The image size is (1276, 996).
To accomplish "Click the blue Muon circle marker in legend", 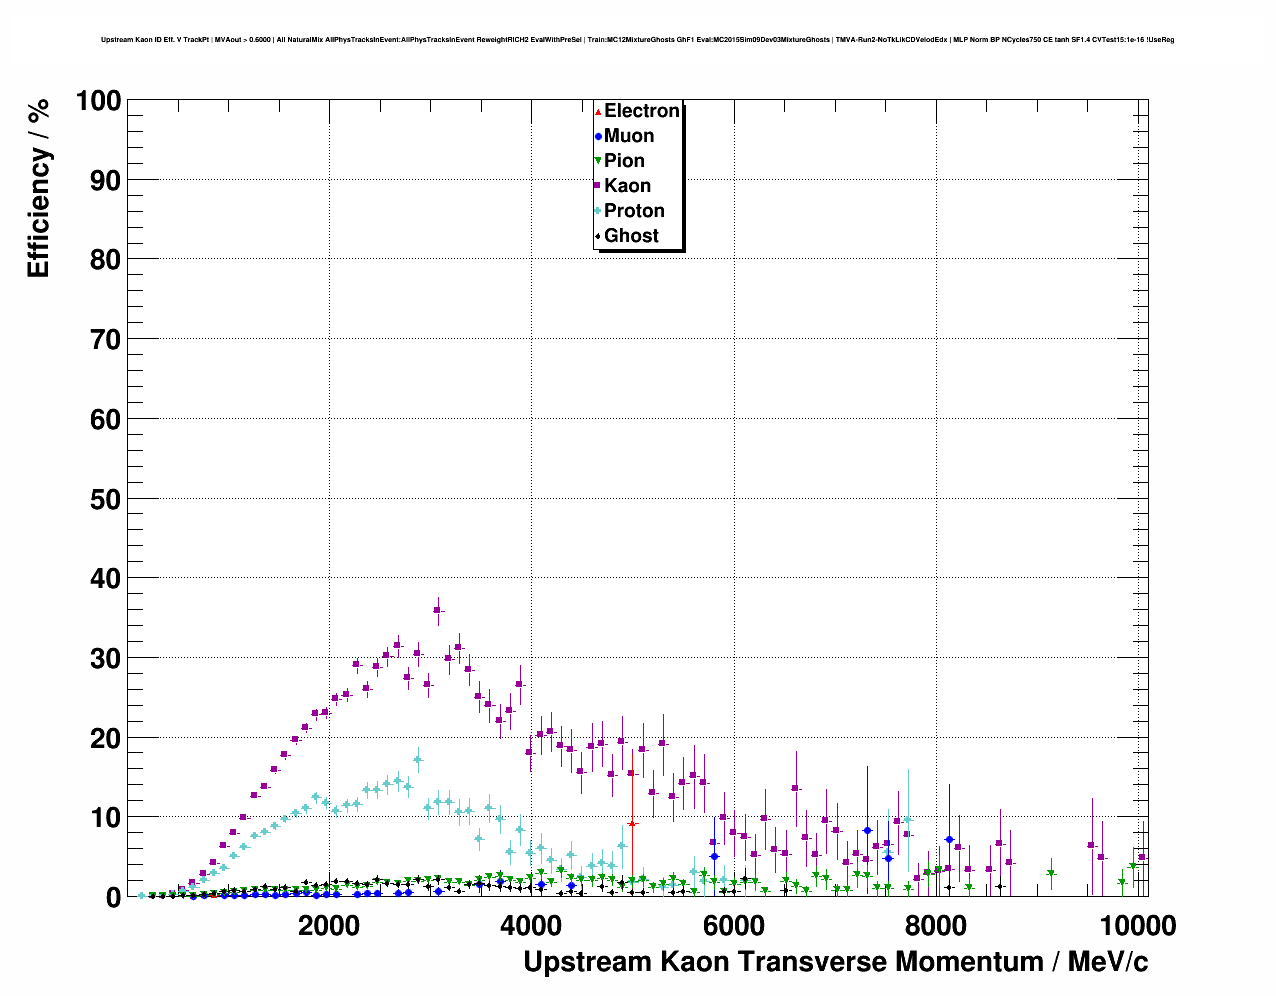I will [x=598, y=136].
